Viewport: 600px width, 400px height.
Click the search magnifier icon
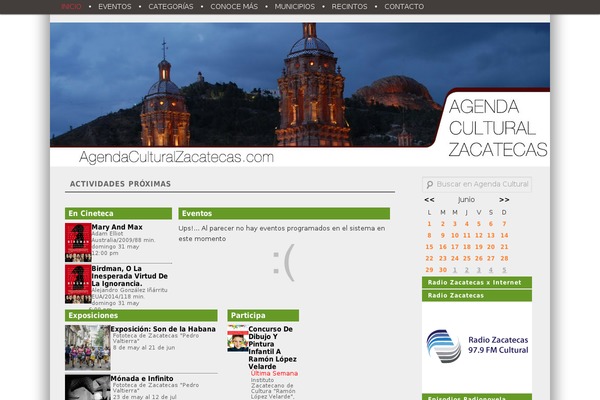click(x=430, y=184)
